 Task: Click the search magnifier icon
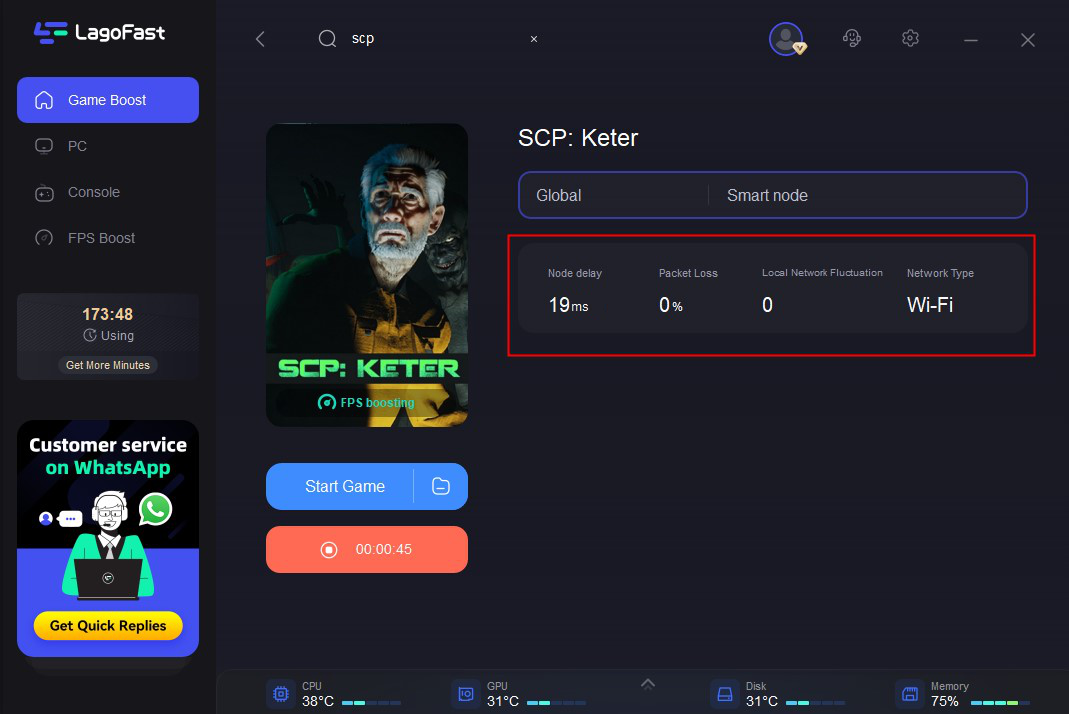click(327, 39)
